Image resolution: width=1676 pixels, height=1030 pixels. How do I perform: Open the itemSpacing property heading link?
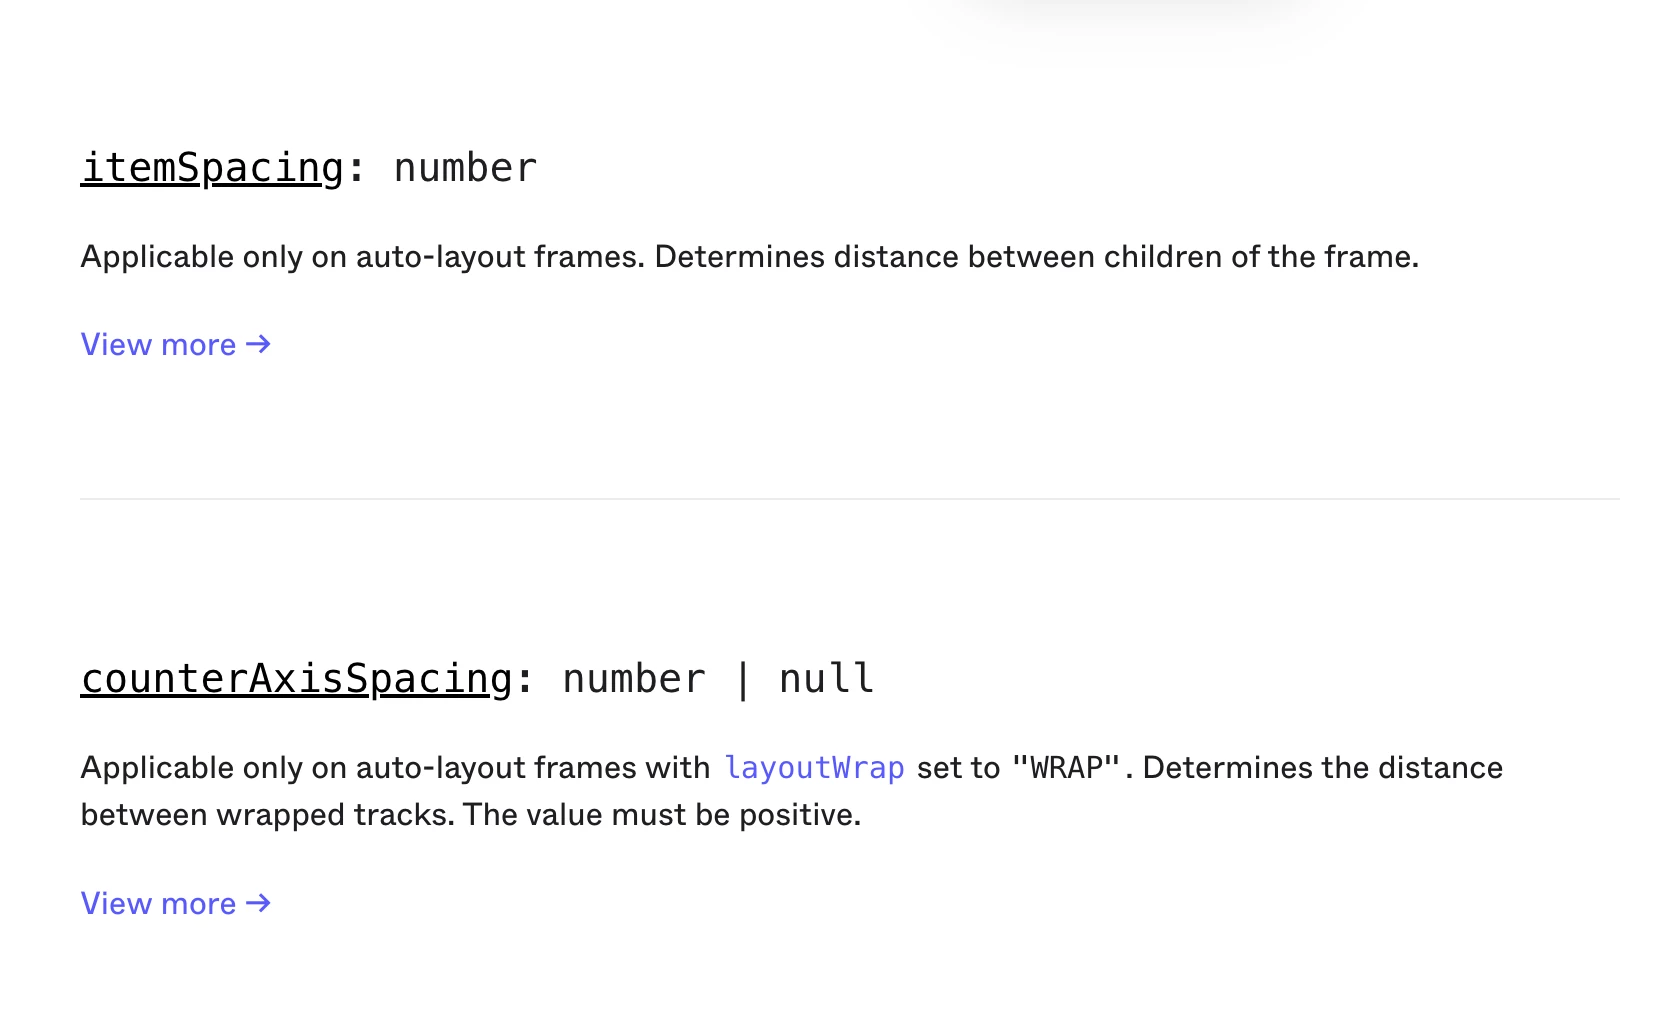(212, 168)
